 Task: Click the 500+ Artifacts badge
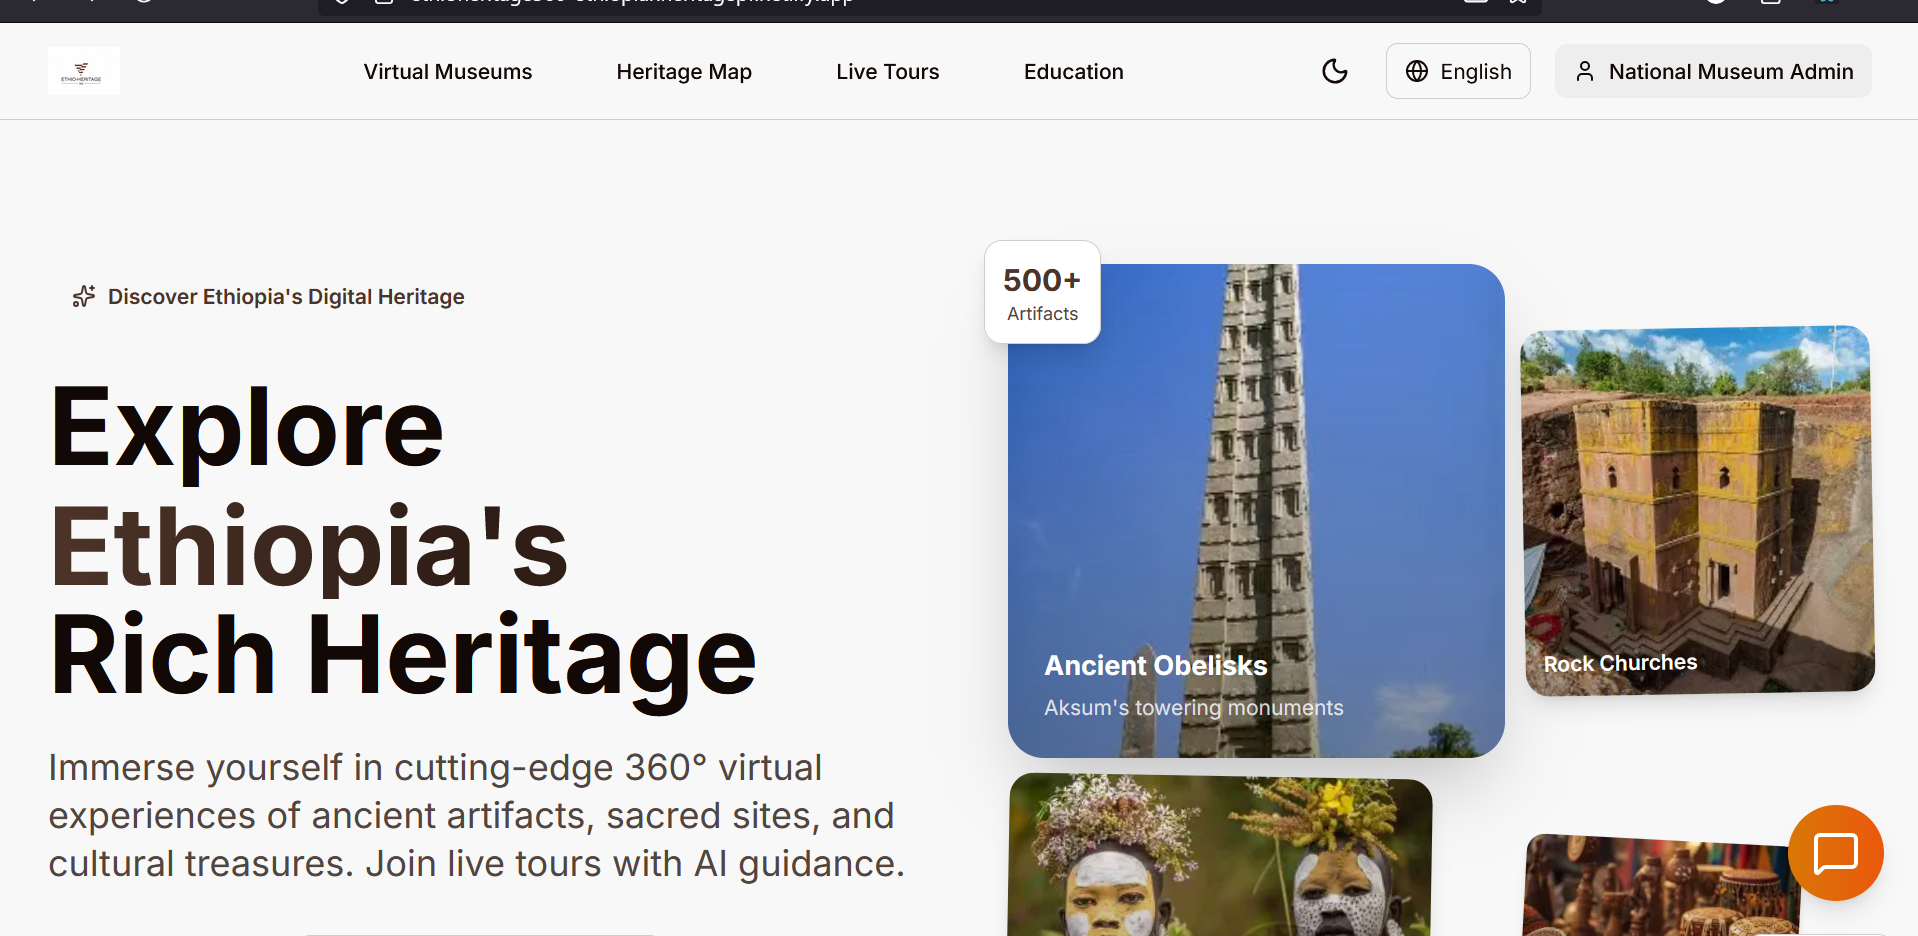point(1042,292)
